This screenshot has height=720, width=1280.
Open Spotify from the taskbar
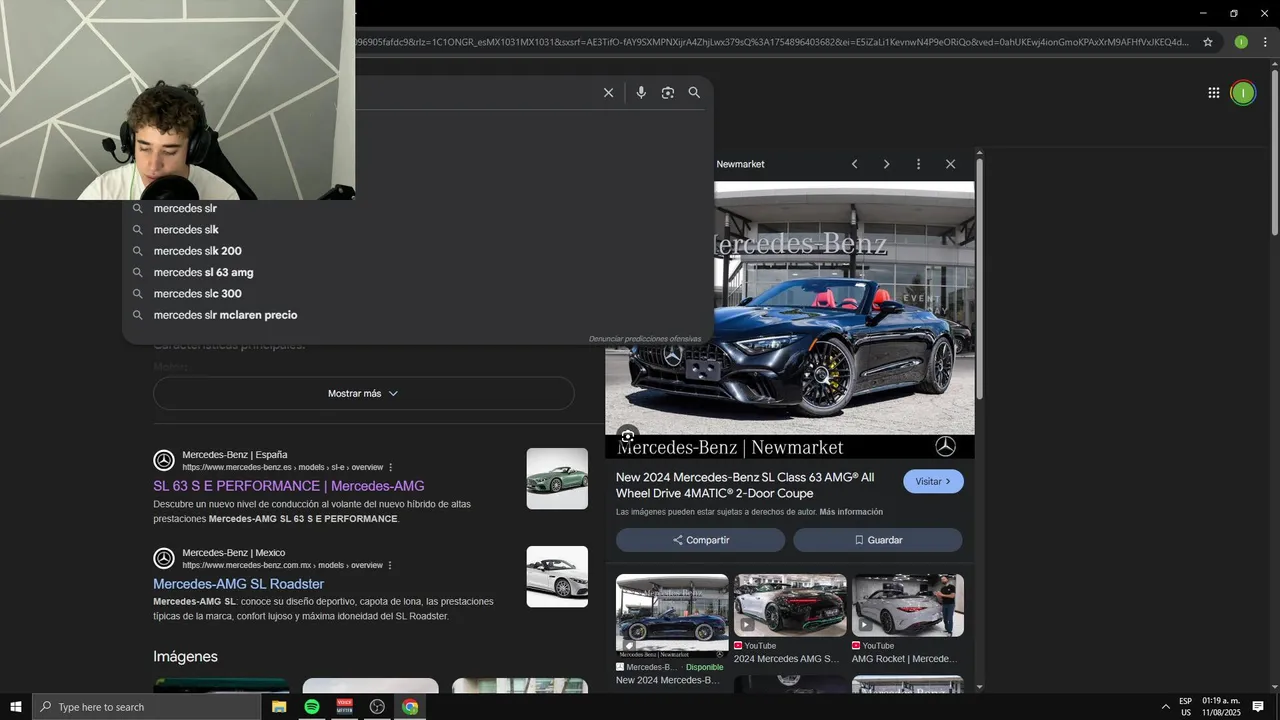(x=312, y=707)
